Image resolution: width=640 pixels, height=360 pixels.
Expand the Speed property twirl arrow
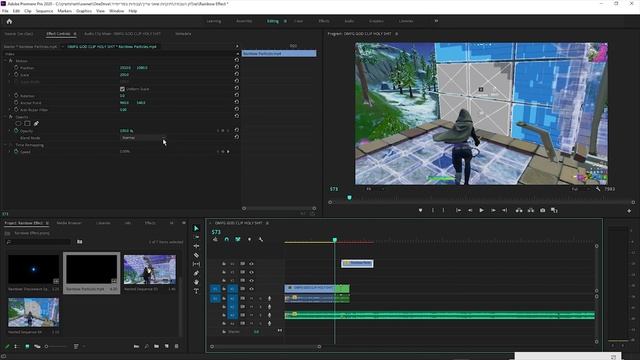tap(10, 151)
